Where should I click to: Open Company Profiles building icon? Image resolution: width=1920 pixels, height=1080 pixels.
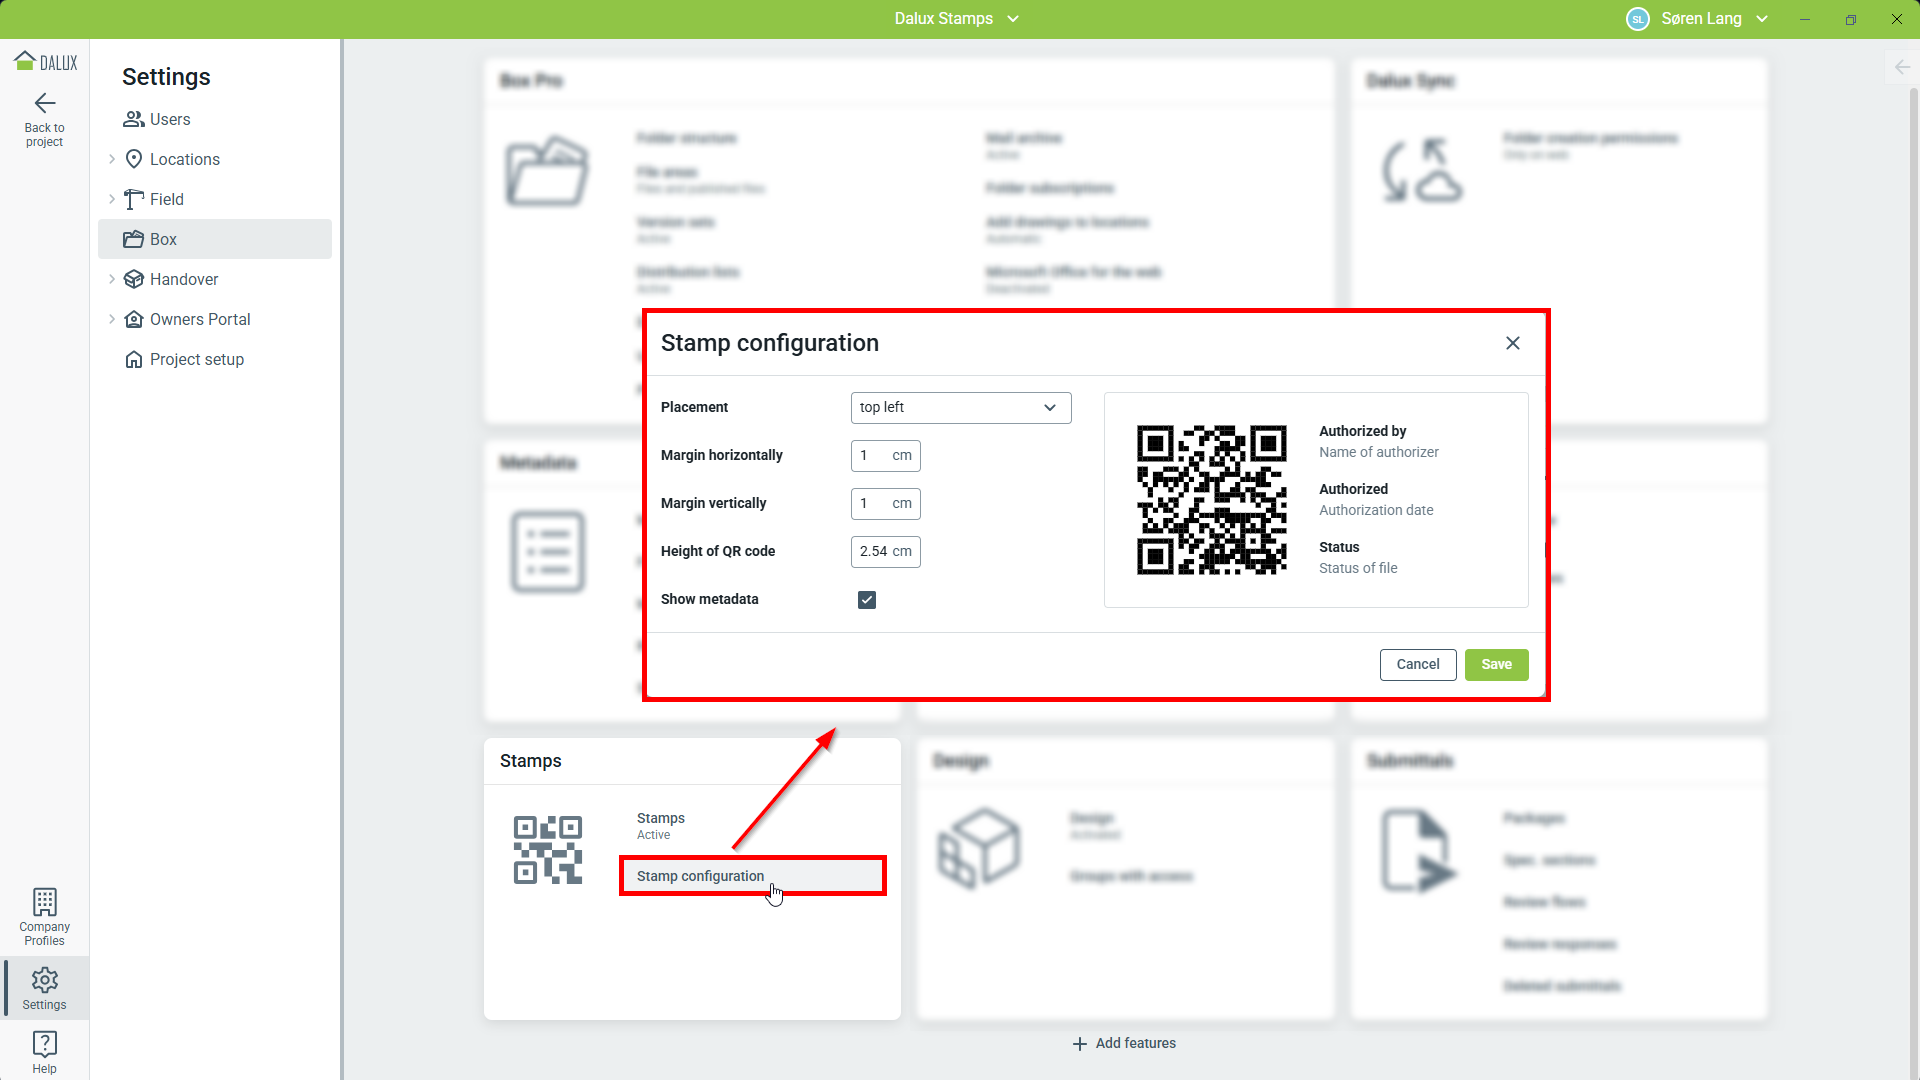pyautogui.click(x=45, y=902)
